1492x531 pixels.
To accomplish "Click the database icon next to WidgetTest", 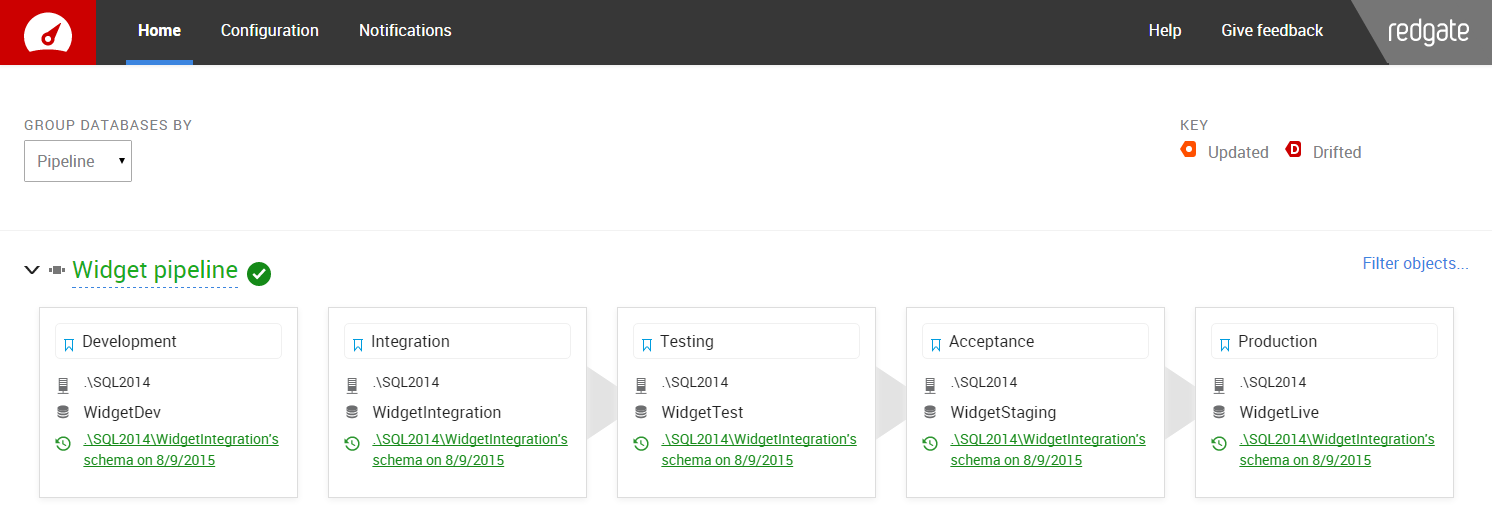I will 641,412.
